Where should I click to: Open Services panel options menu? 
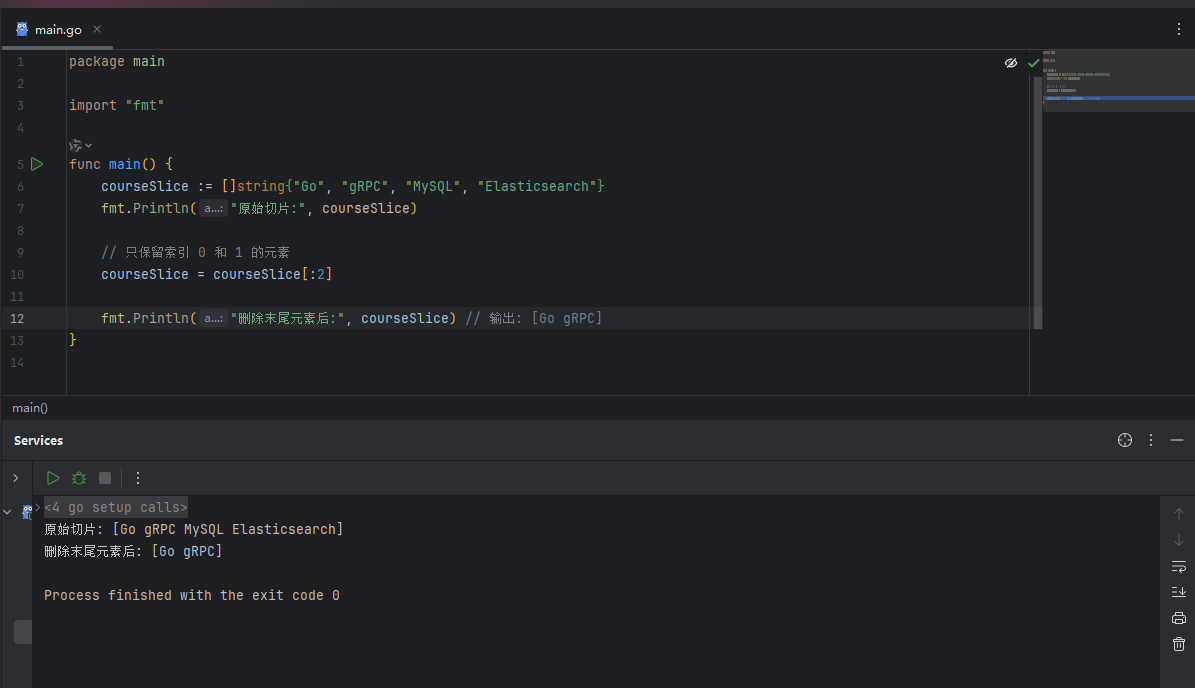[x=1151, y=440]
